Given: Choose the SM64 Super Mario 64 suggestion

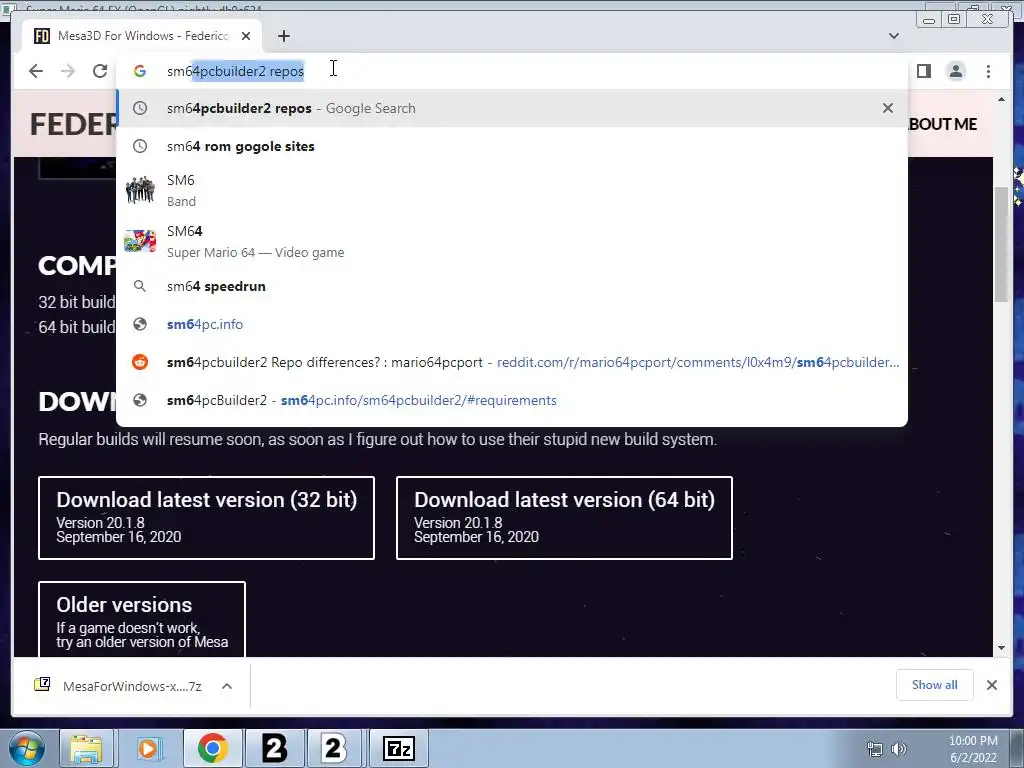Looking at the screenshot, I should (511, 241).
